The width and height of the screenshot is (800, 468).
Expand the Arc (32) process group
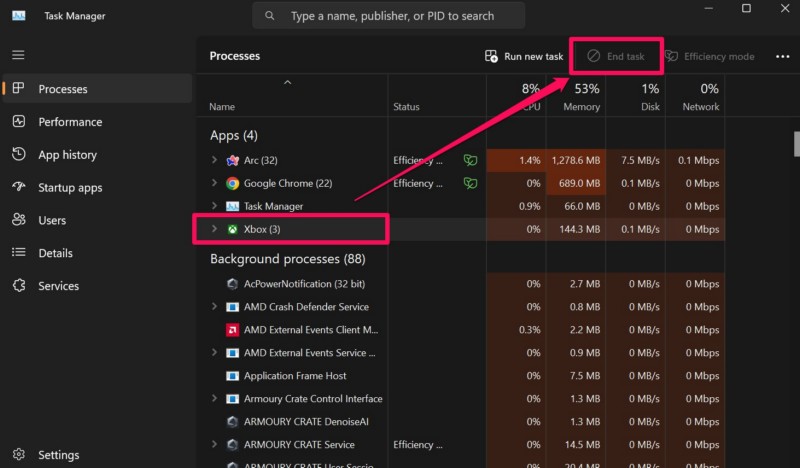click(x=214, y=160)
